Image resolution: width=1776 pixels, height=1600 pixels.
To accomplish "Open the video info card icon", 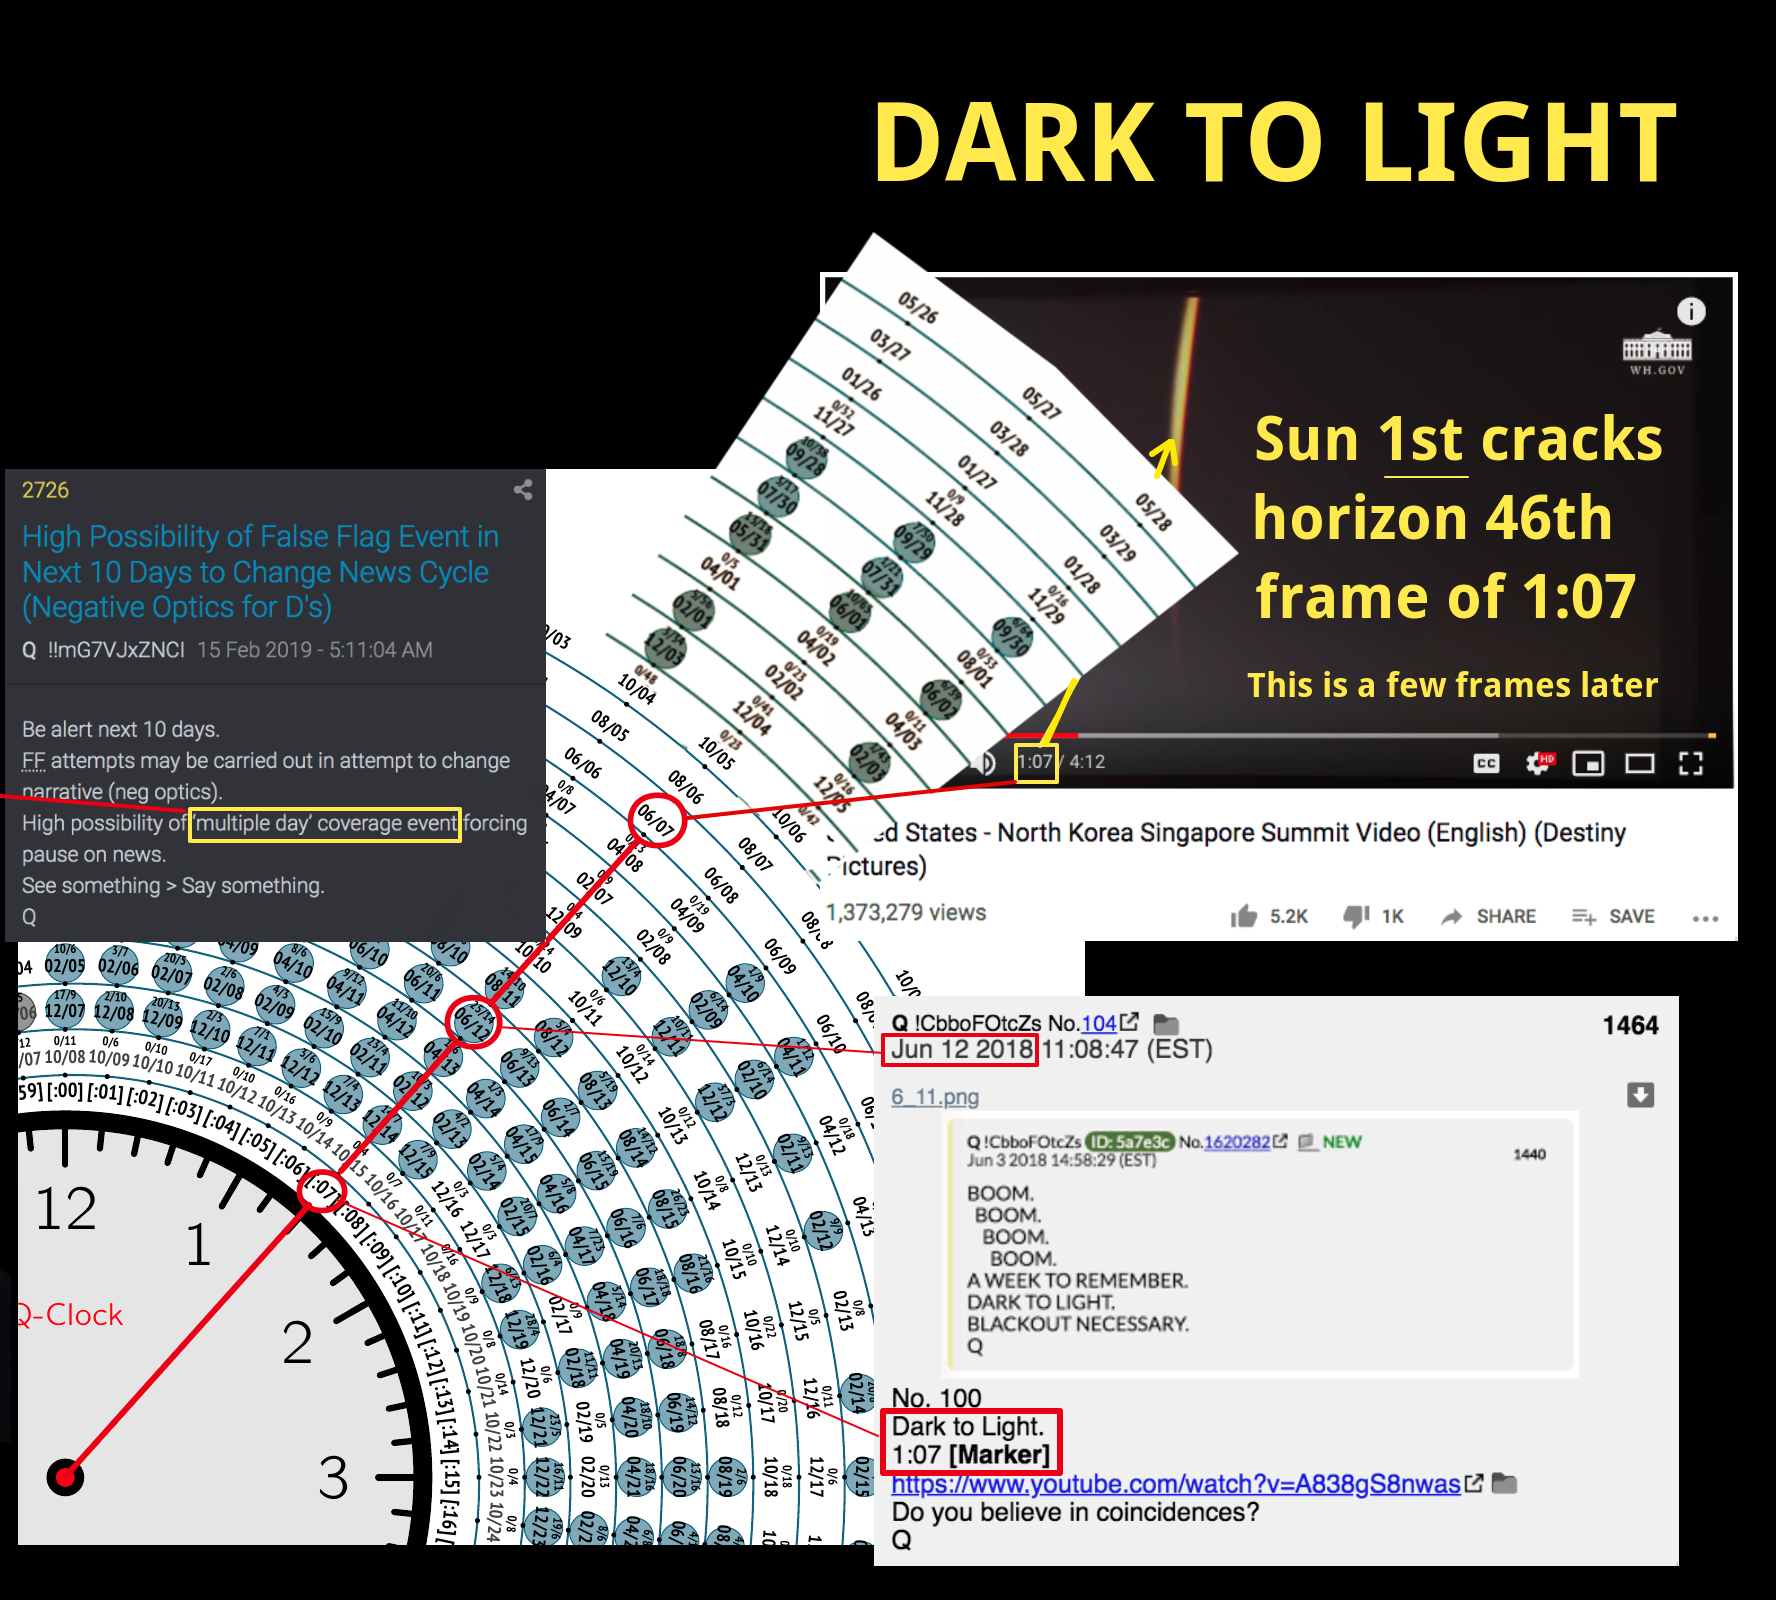I will pyautogui.click(x=1691, y=312).
